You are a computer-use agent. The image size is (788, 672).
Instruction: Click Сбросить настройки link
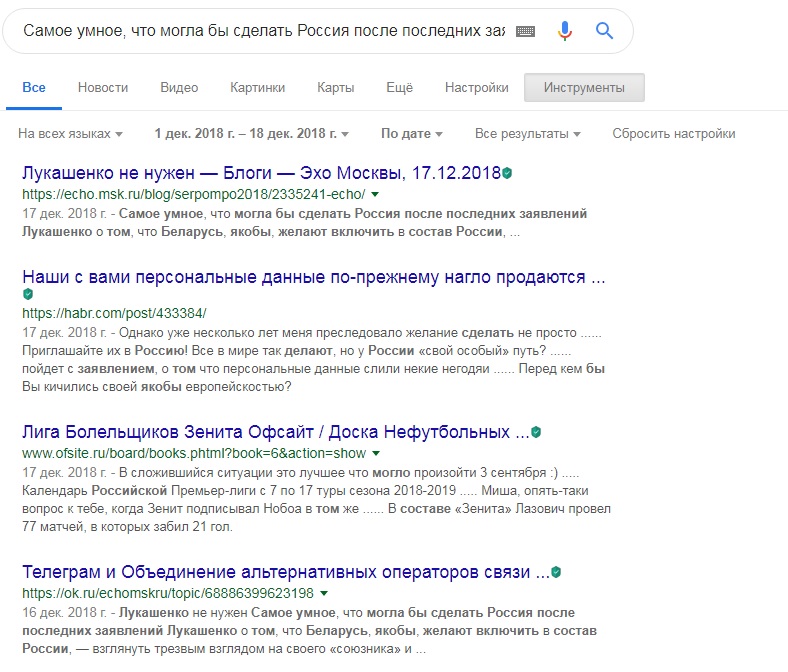point(673,134)
